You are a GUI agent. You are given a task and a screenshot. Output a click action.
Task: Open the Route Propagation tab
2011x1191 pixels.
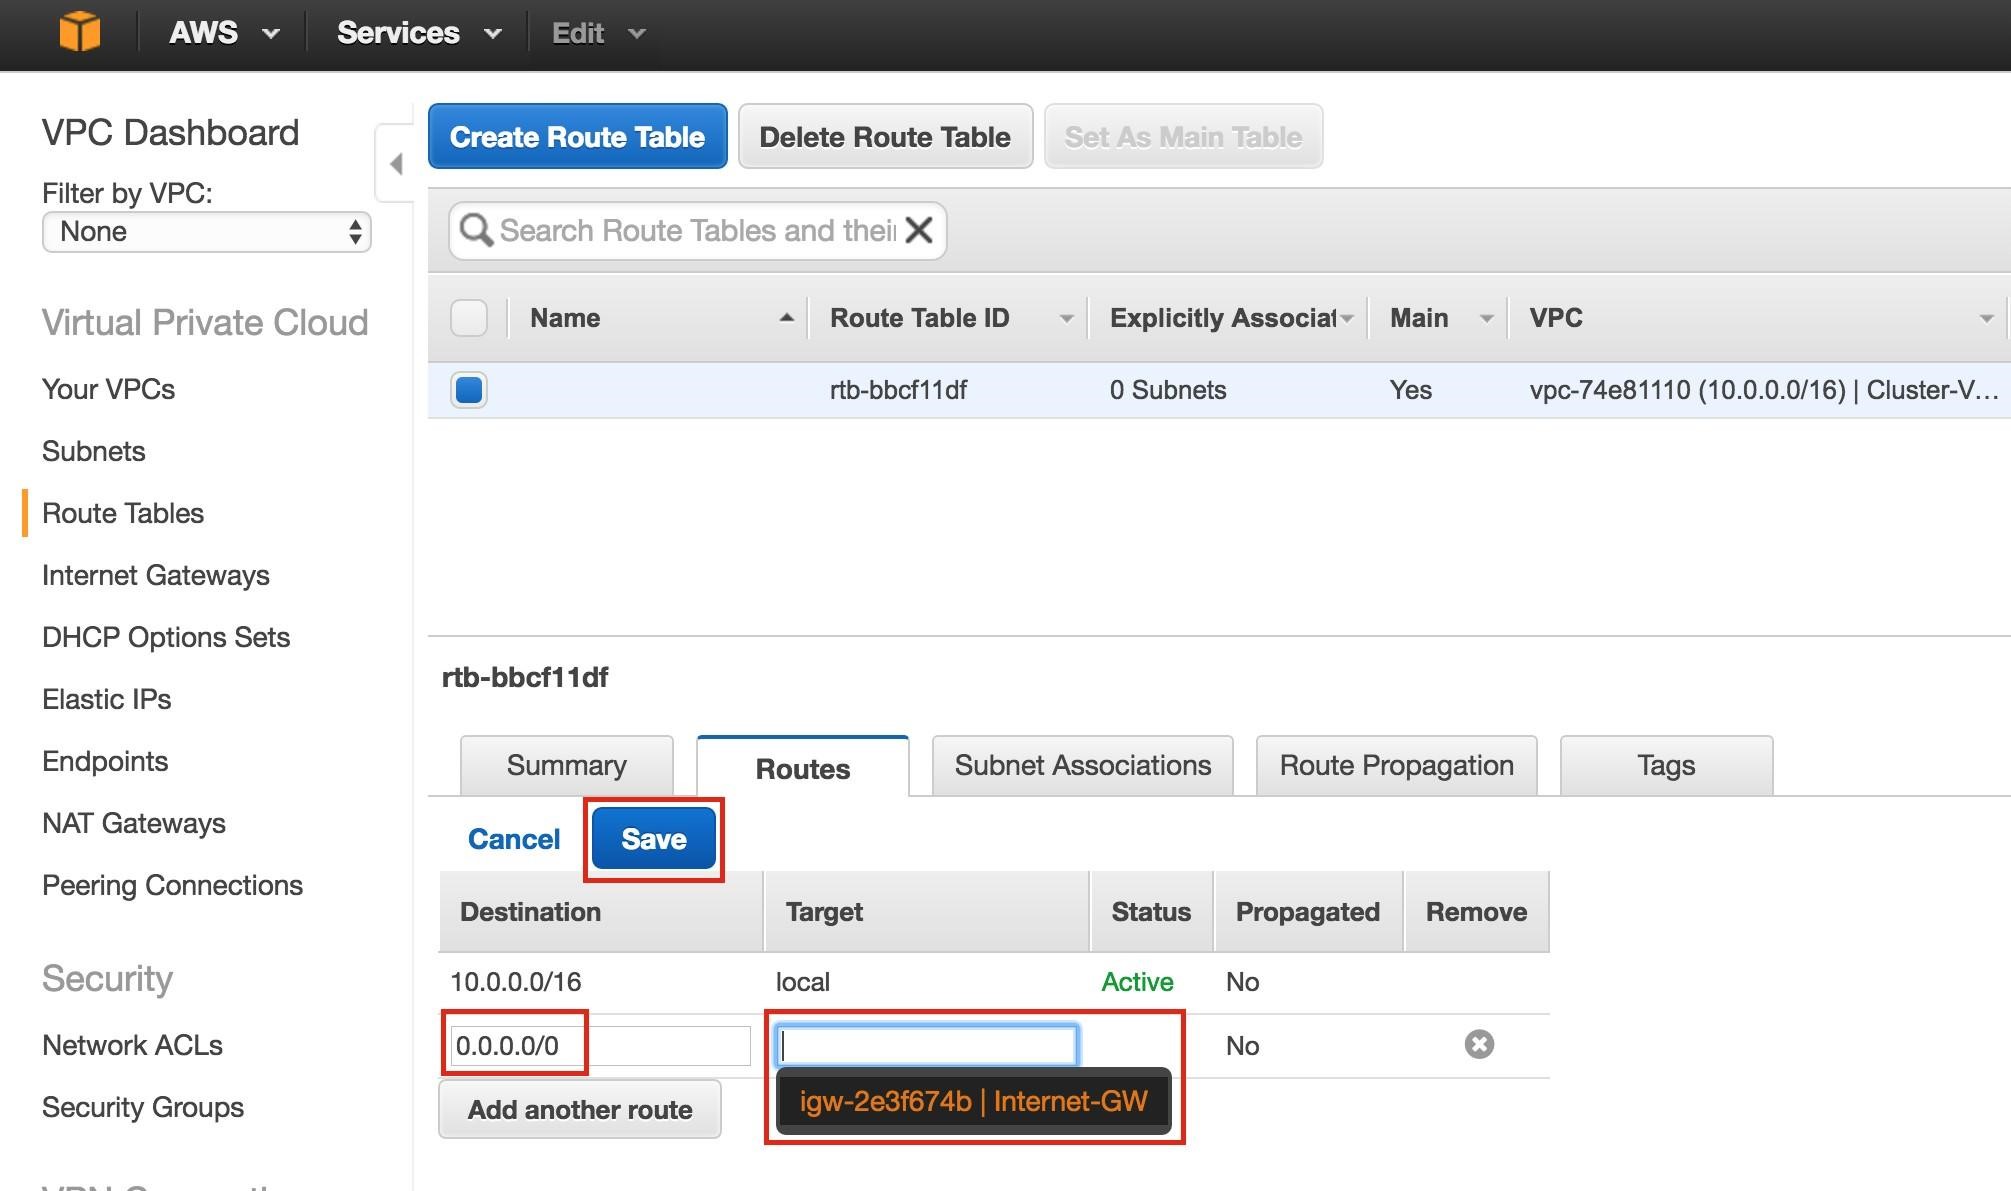tap(1396, 766)
